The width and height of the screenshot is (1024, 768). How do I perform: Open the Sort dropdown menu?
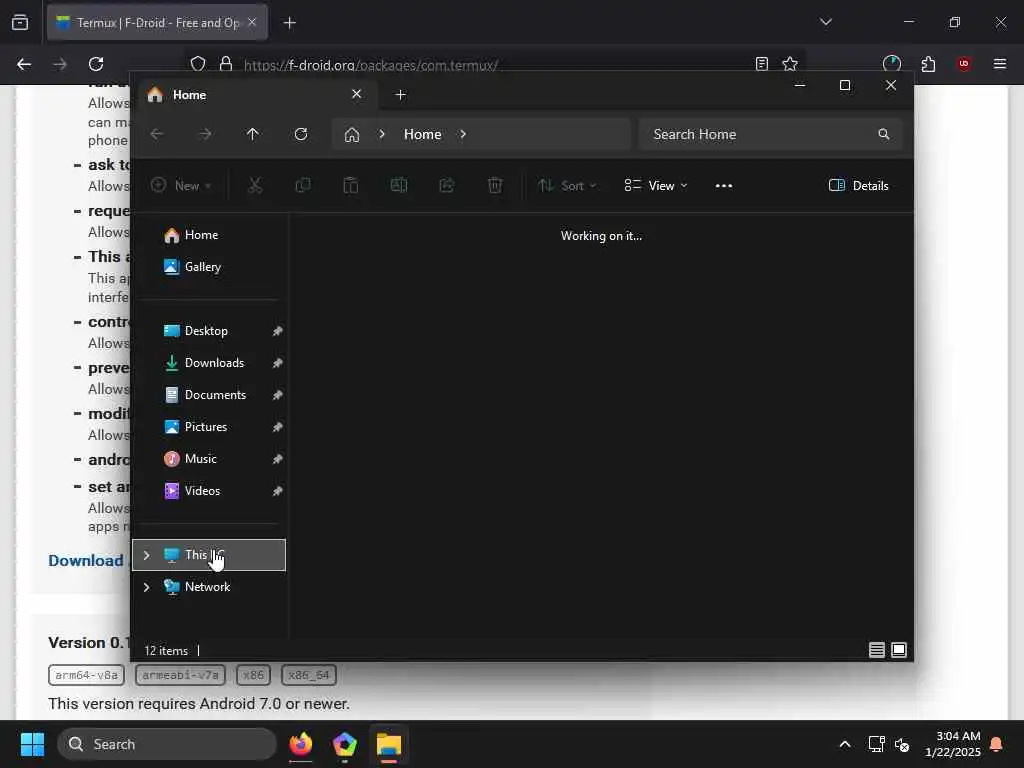567,185
